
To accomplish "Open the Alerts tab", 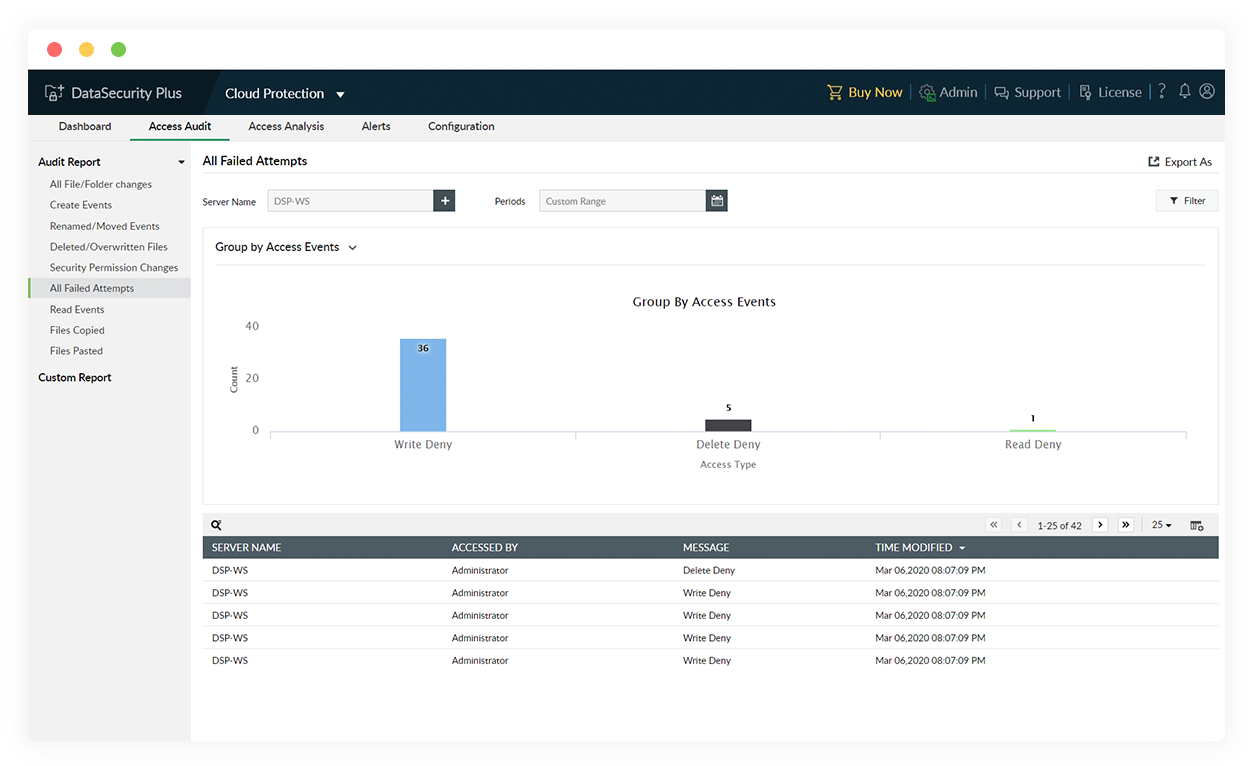I will (x=376, y=127).
